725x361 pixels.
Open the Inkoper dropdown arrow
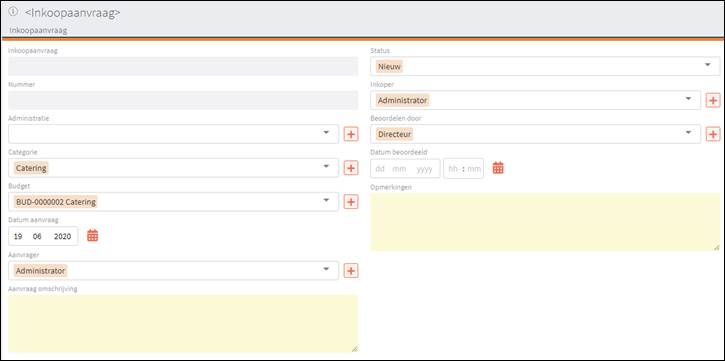tap(688, 98)
